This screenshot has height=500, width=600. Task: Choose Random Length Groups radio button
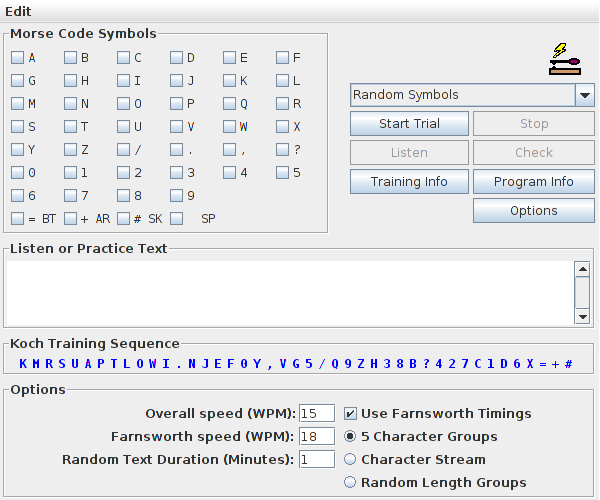pos(351,482)
